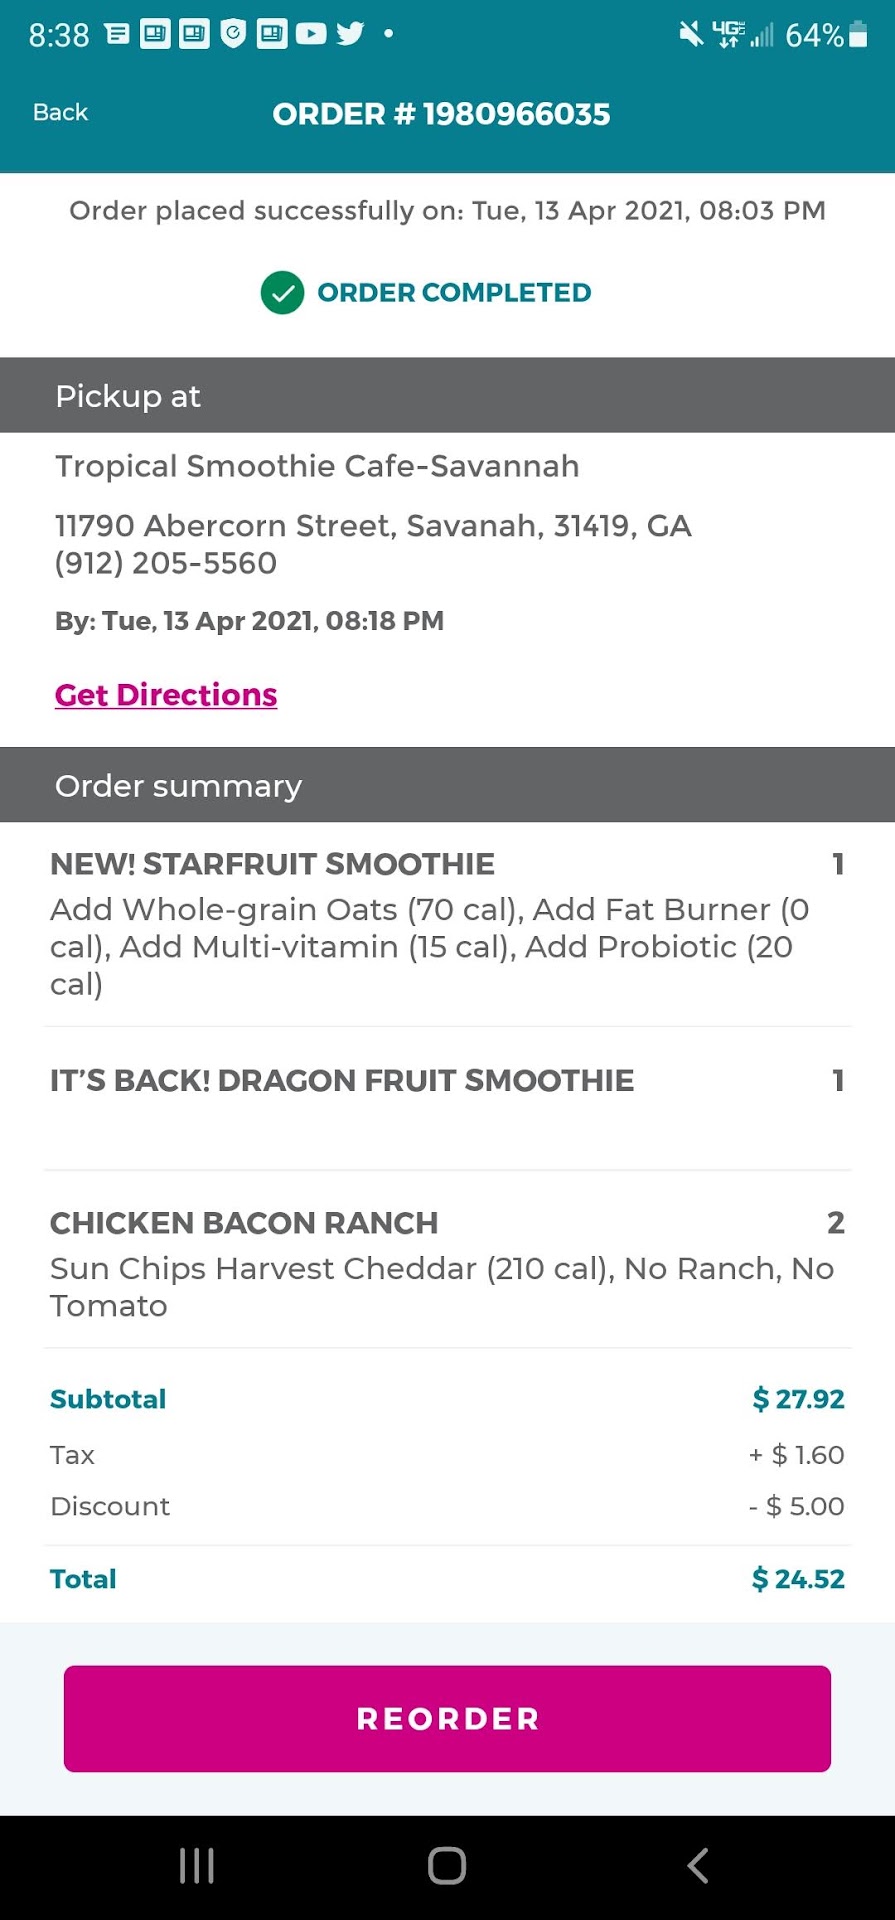Tap the shield notification icon in status bar

point(233,34)
